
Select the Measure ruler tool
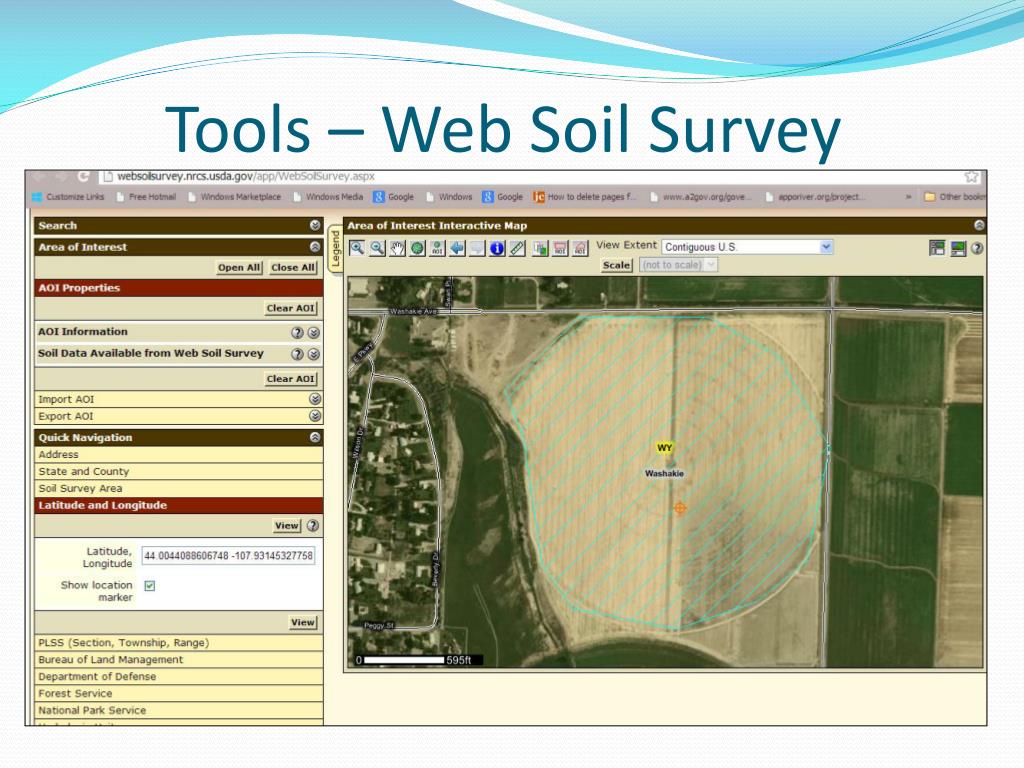(517, 248)
